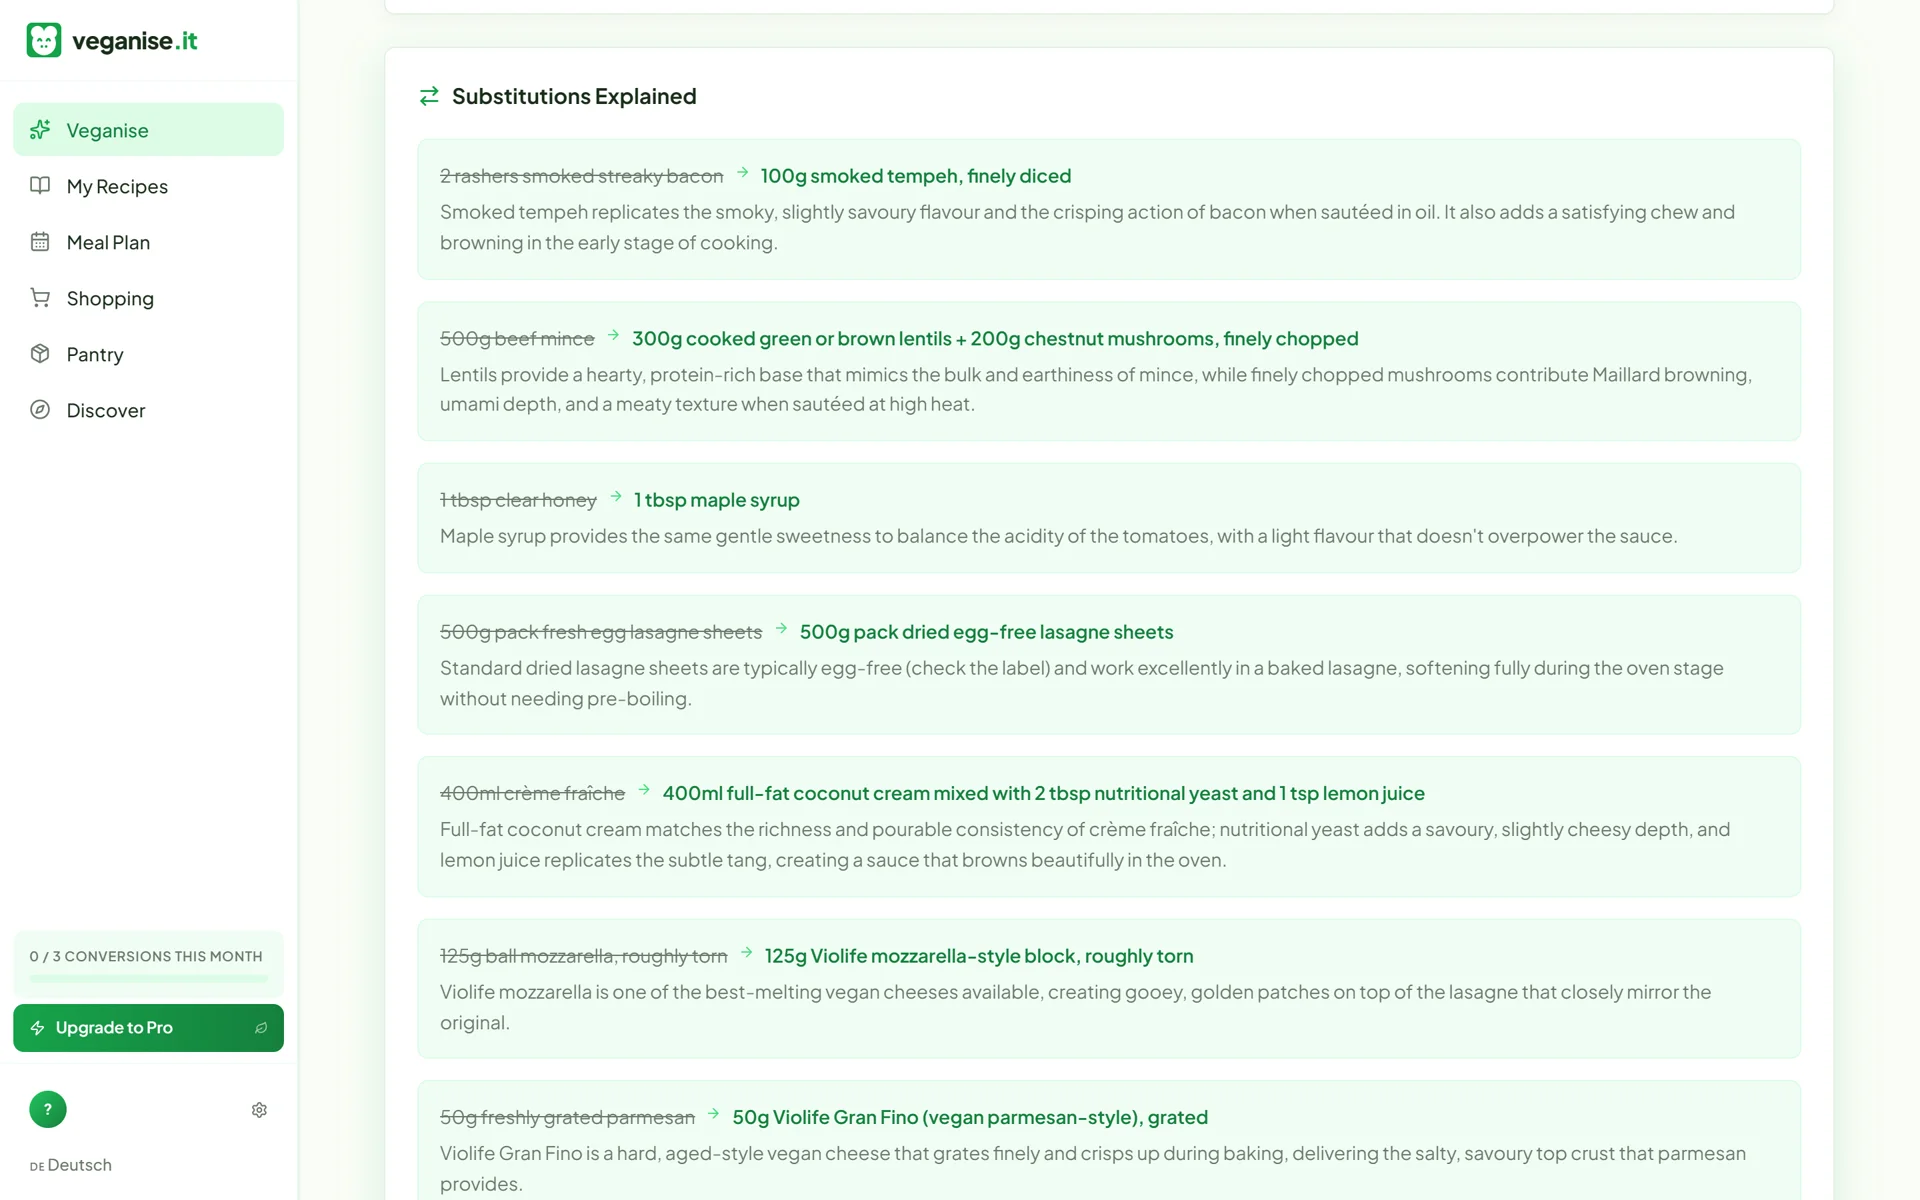This screenshot has height=1200, width=1920.
Task: Click the My Recipes book icon
Action: click(x=40, y=186)
